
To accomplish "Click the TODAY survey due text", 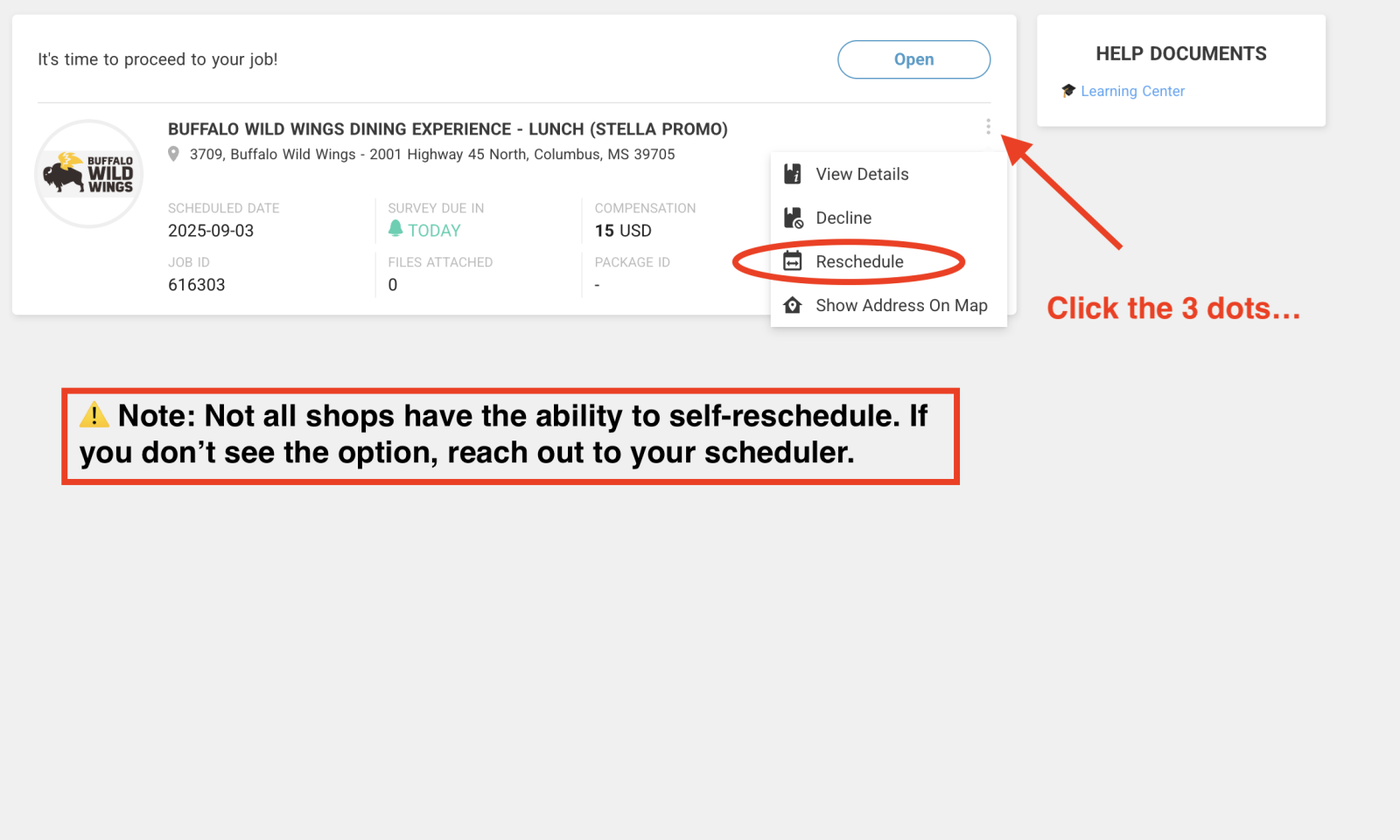I will [434, 231].
